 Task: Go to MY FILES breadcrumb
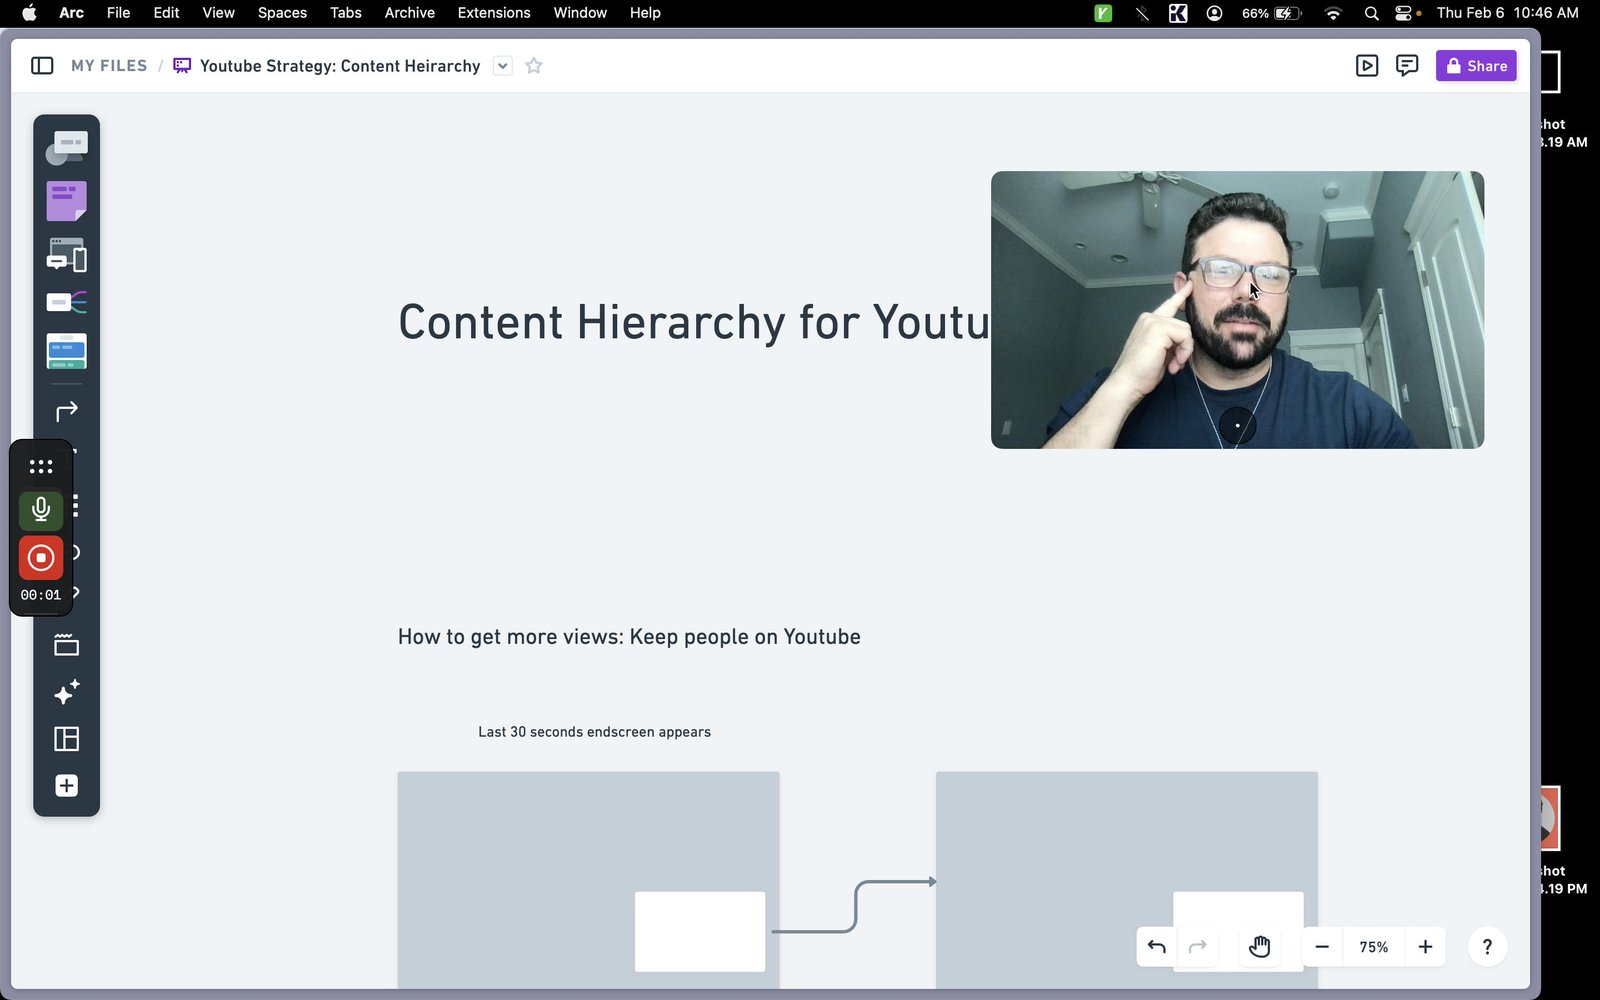[x=109, y=66]
